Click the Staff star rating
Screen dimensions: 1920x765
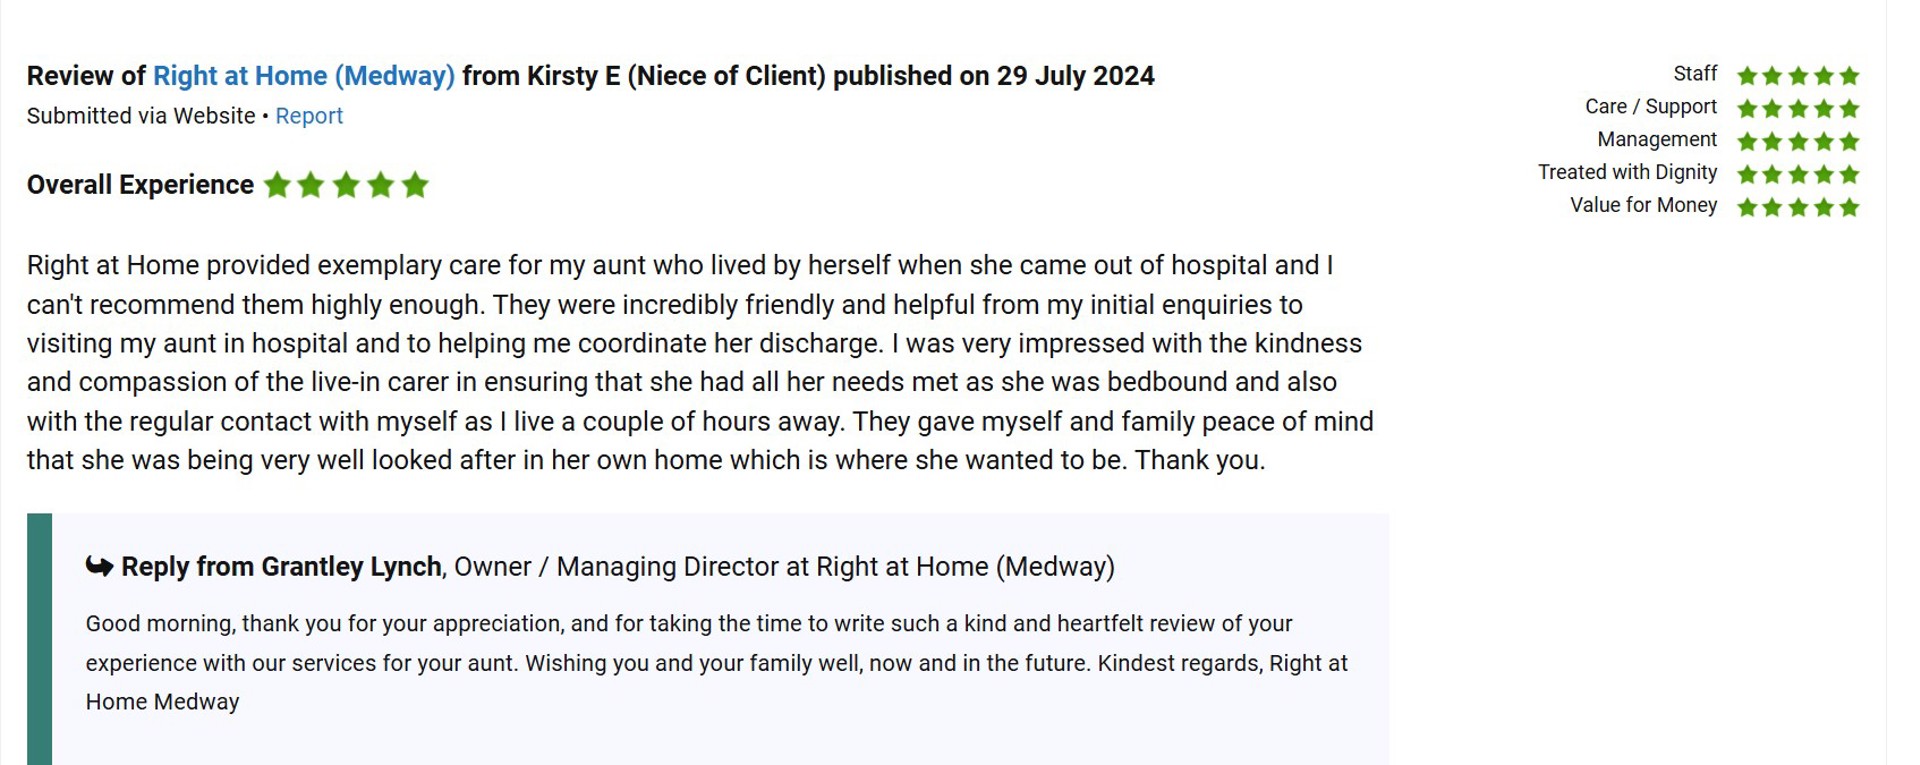tap(1798, 75)
